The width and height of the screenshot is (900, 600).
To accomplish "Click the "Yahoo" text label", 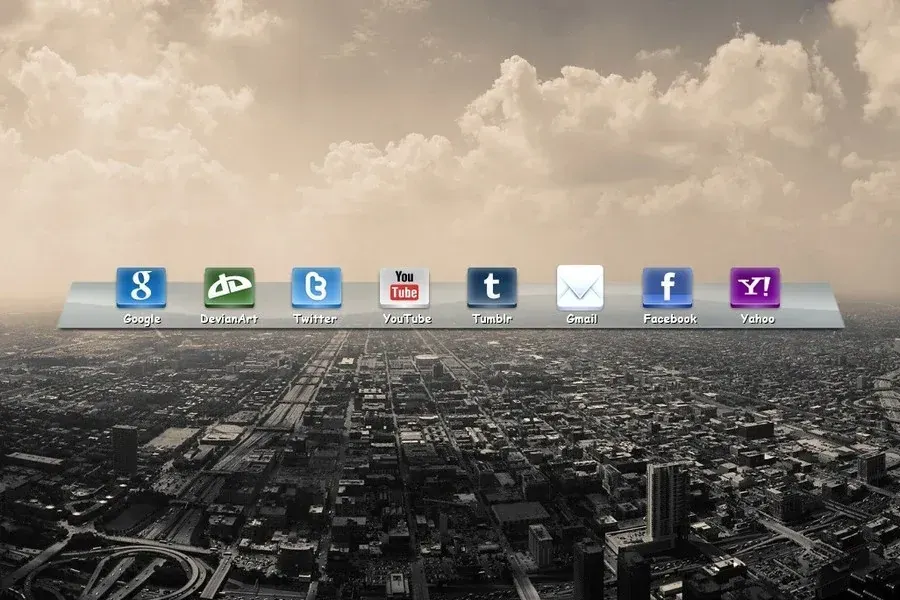I will pyautogui.click(x=758, y=319).
